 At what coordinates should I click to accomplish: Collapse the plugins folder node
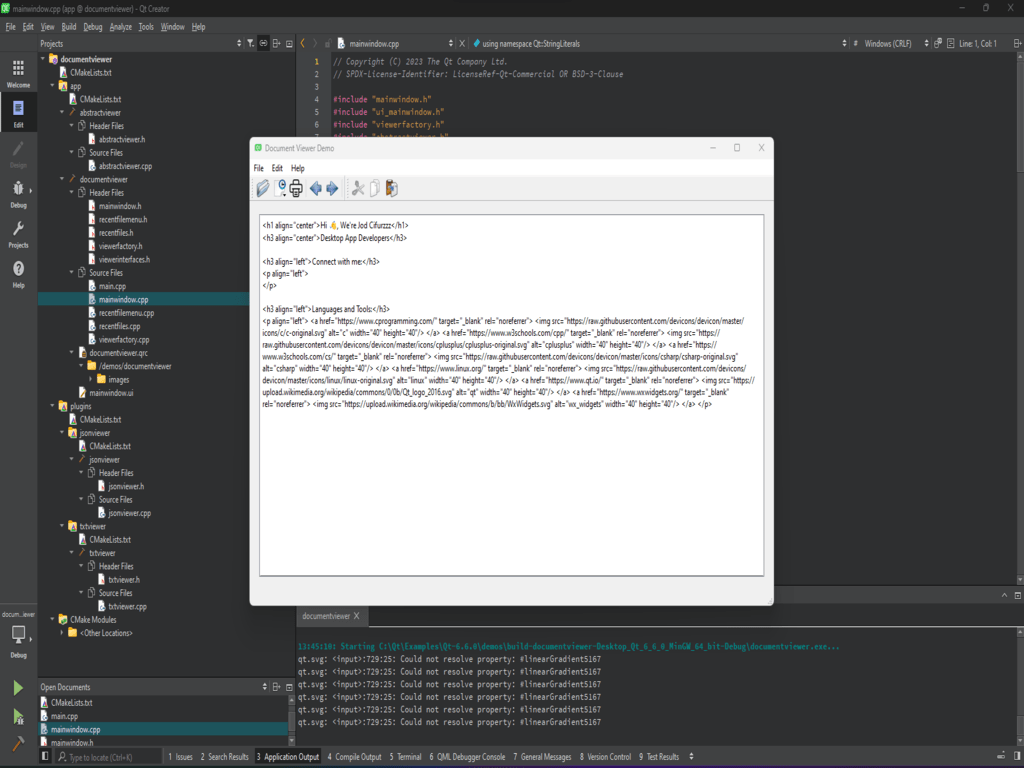point(53,406)
